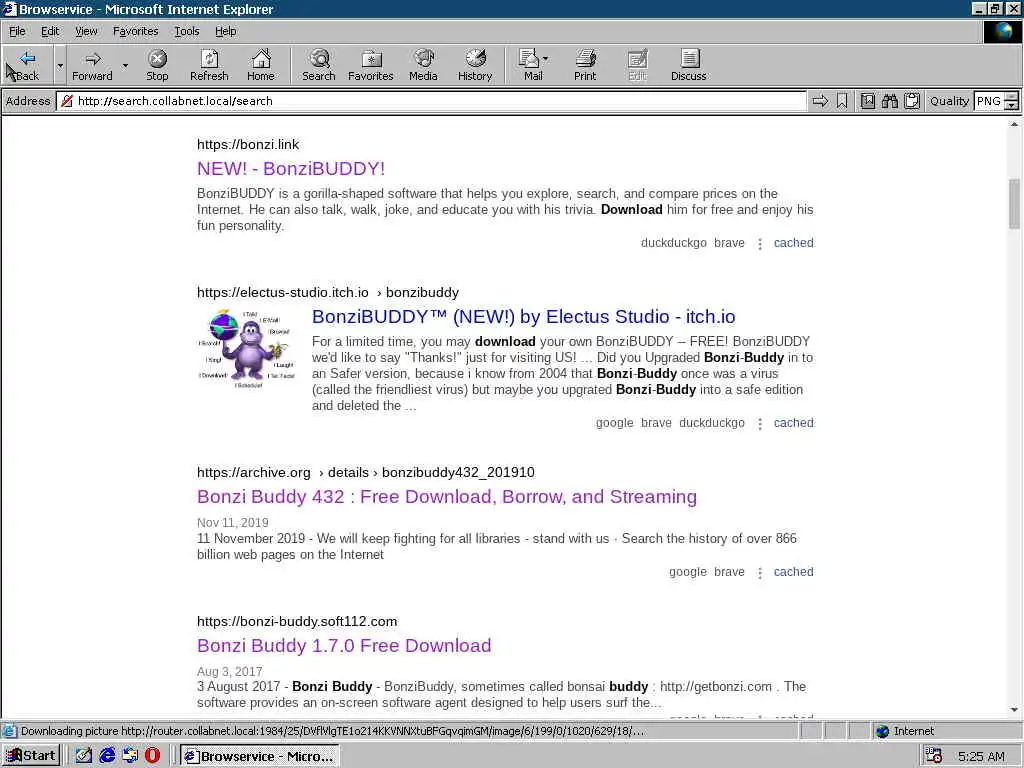Click the https://bonzi-buddy.soft112.com URL text

coord(296,621)
